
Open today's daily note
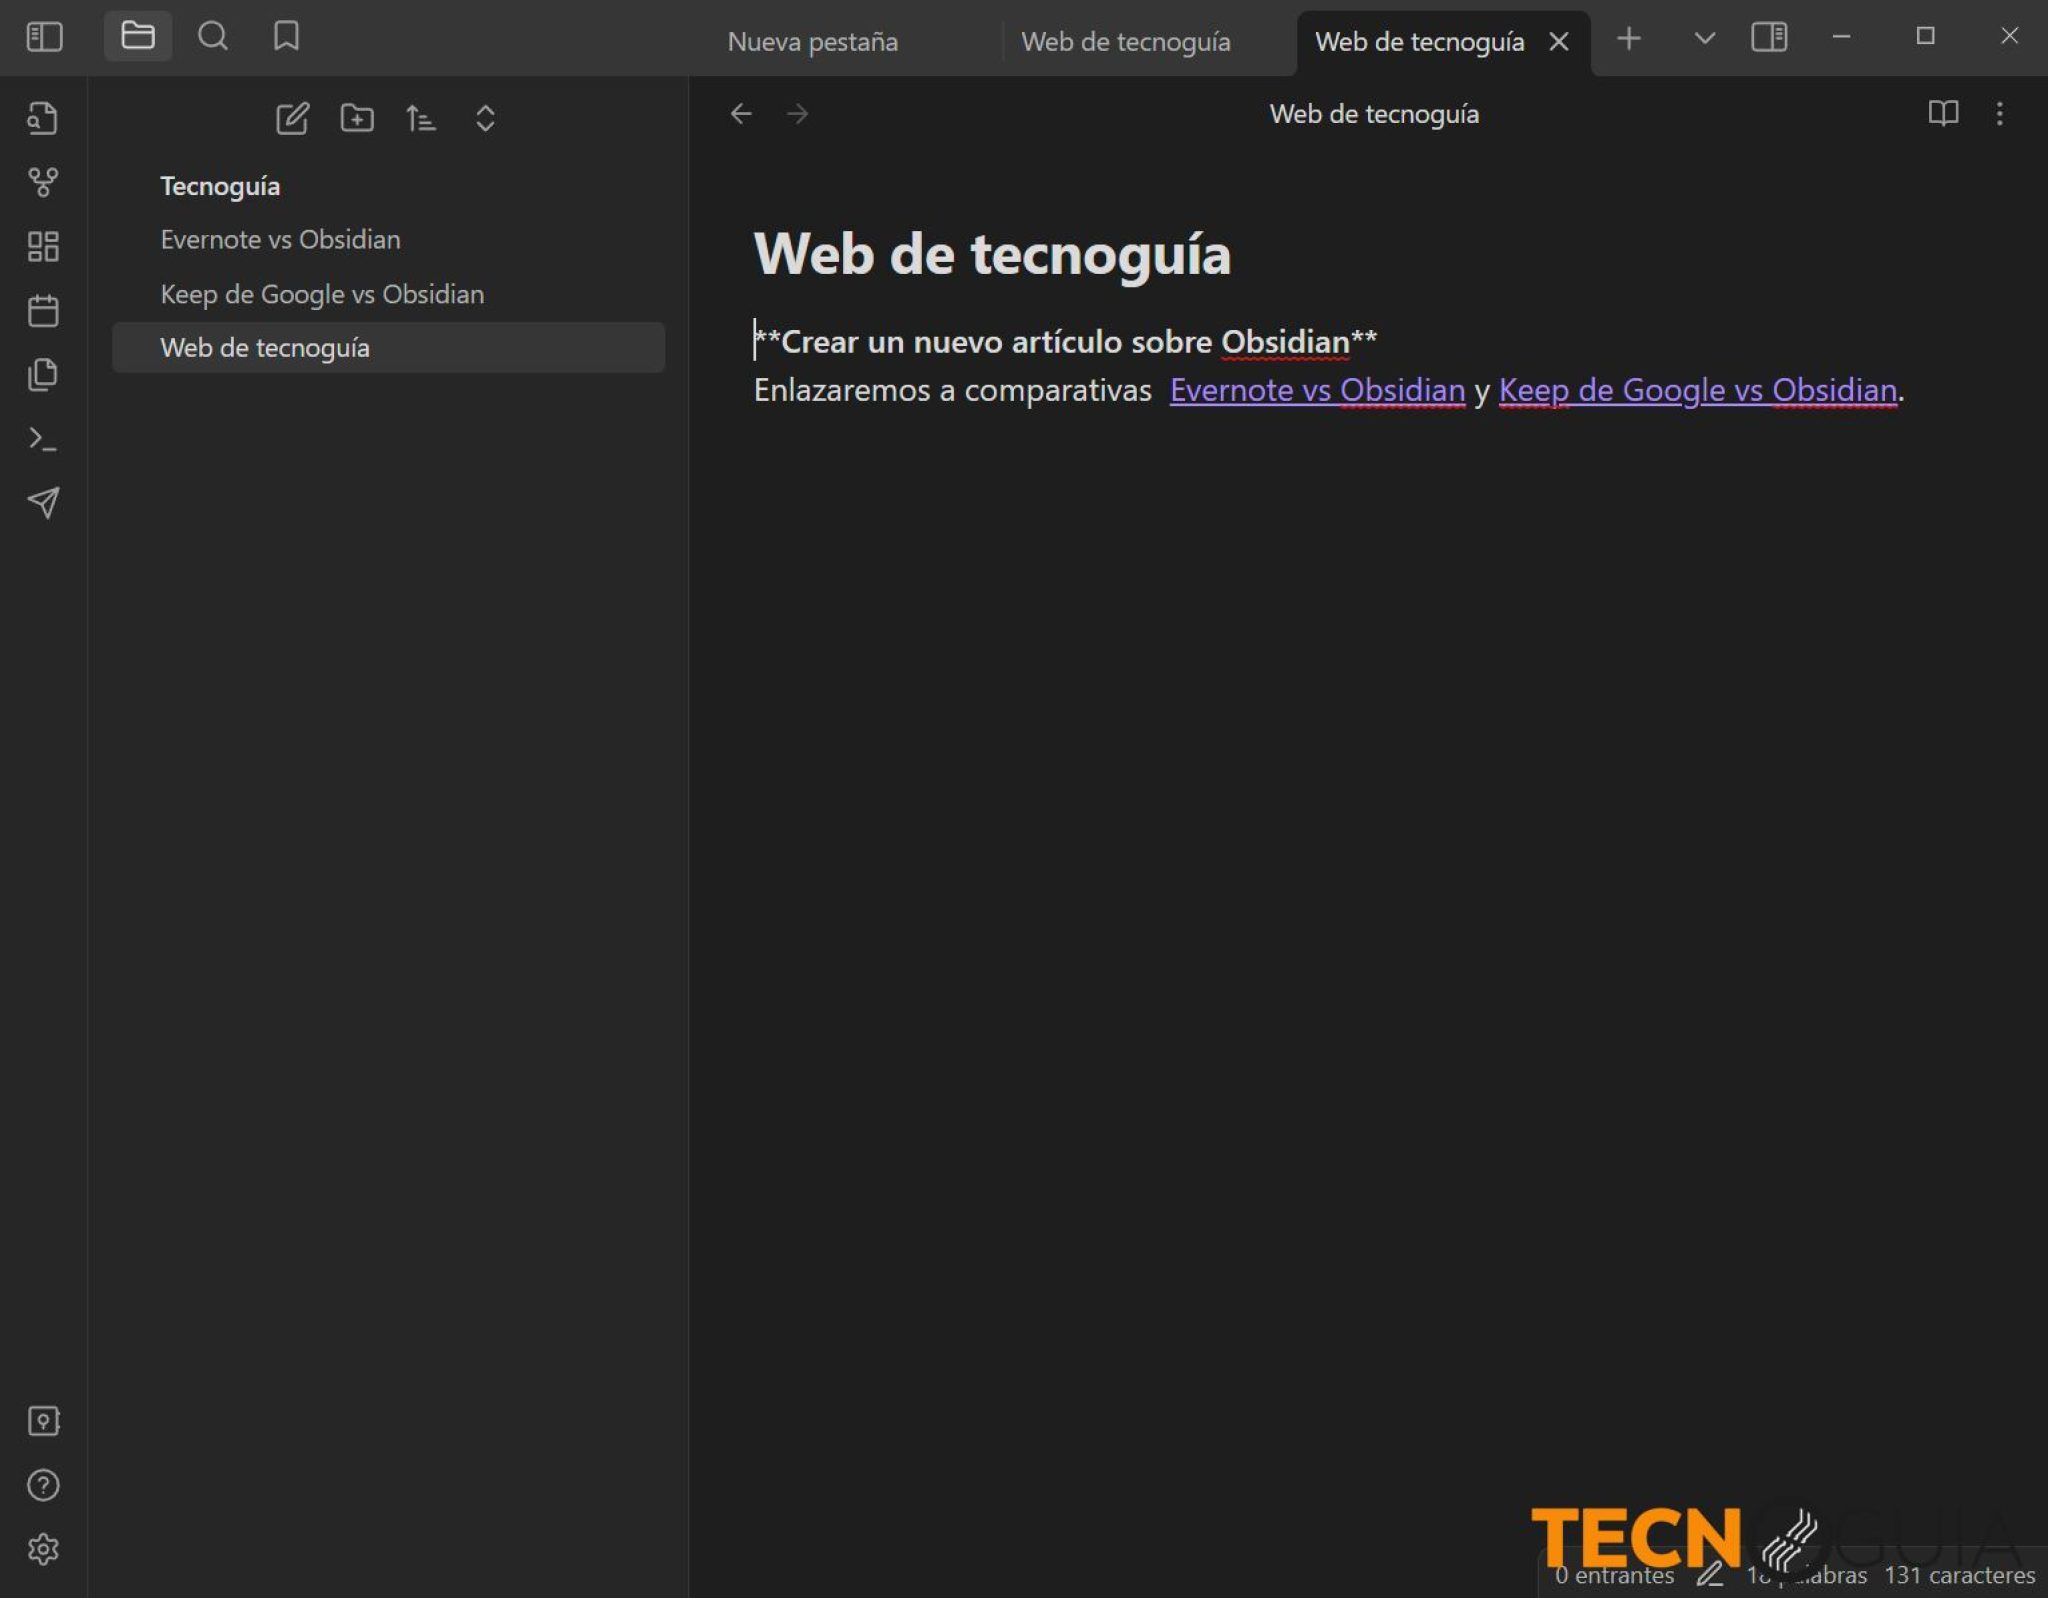tap(43, 310)
